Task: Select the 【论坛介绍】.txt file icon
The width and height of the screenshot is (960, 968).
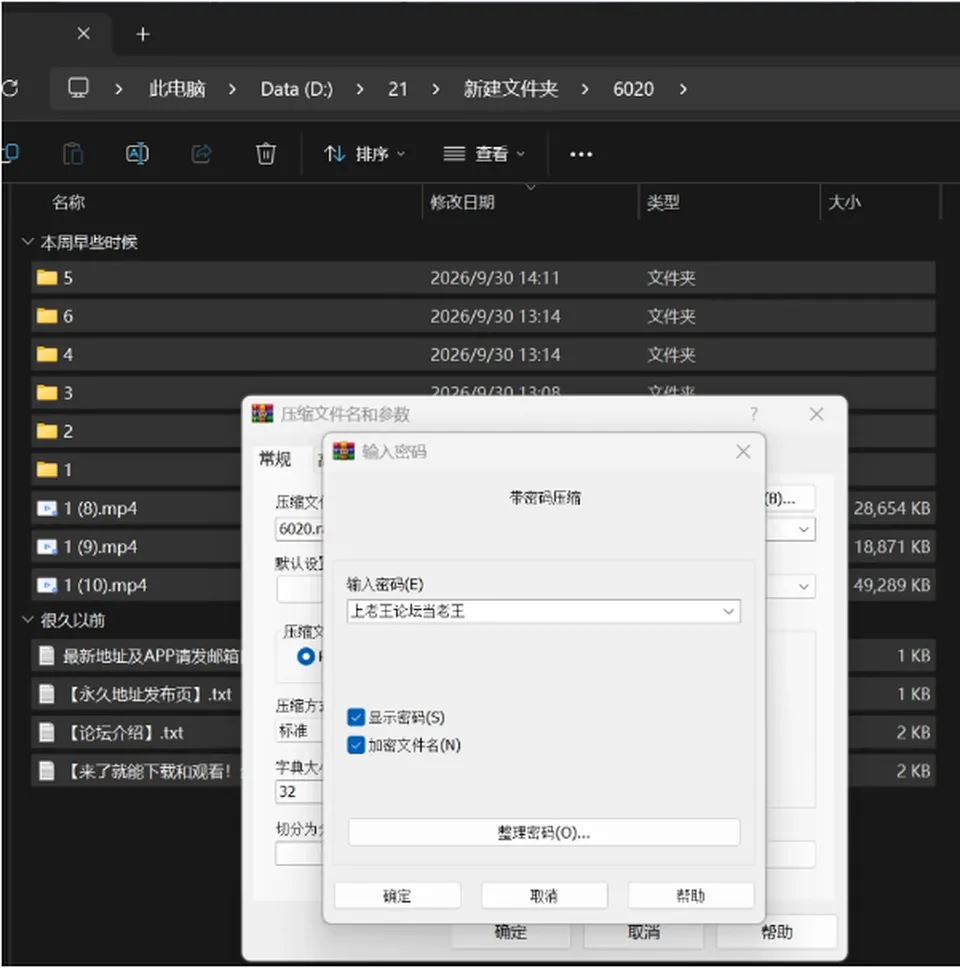Action: [47, 733]
